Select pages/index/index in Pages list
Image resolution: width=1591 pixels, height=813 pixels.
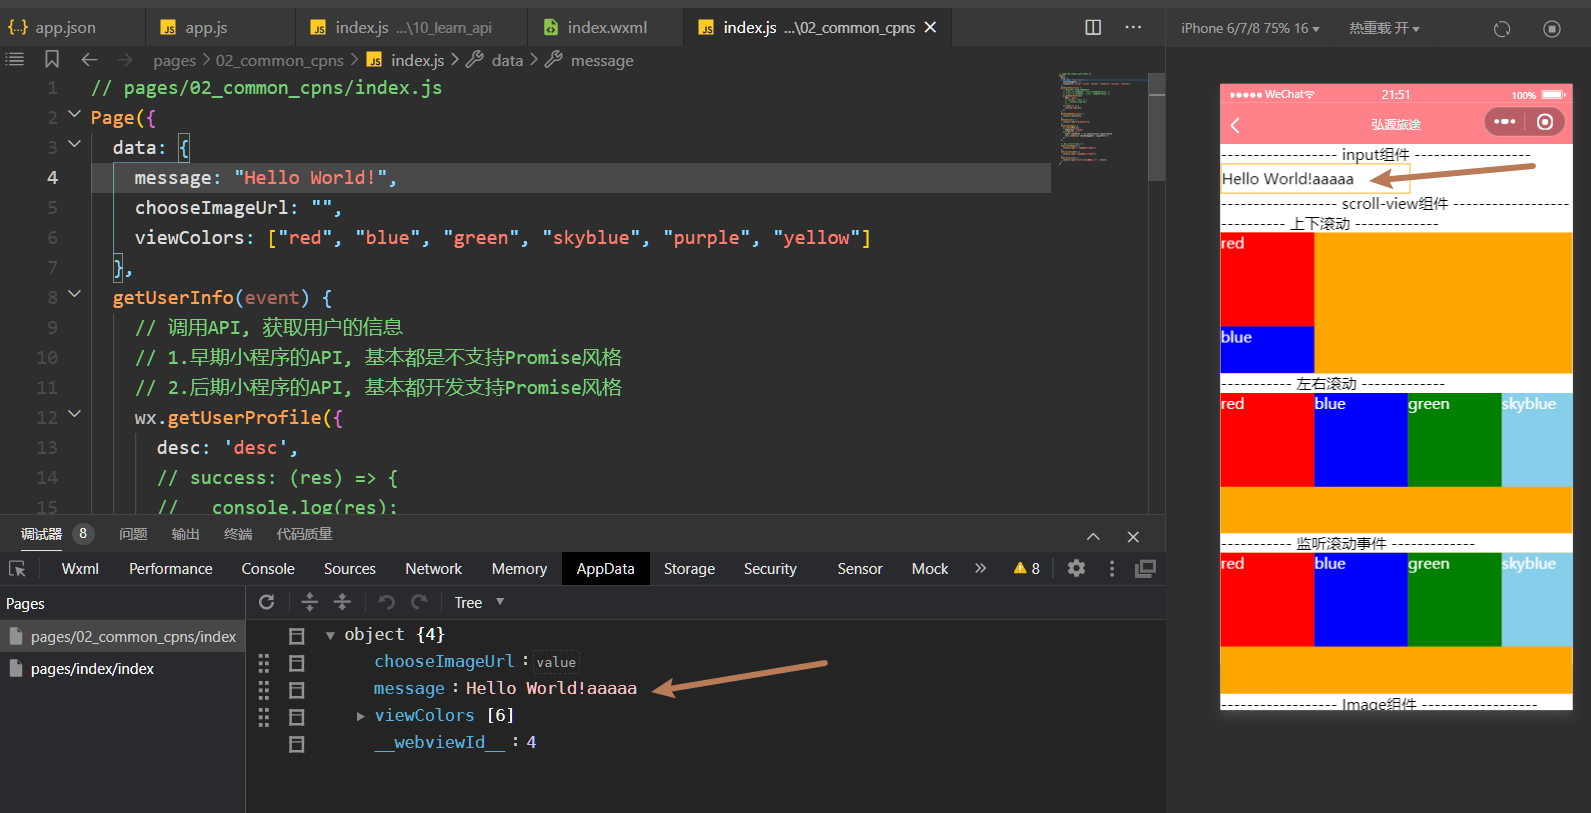(92, 668)
